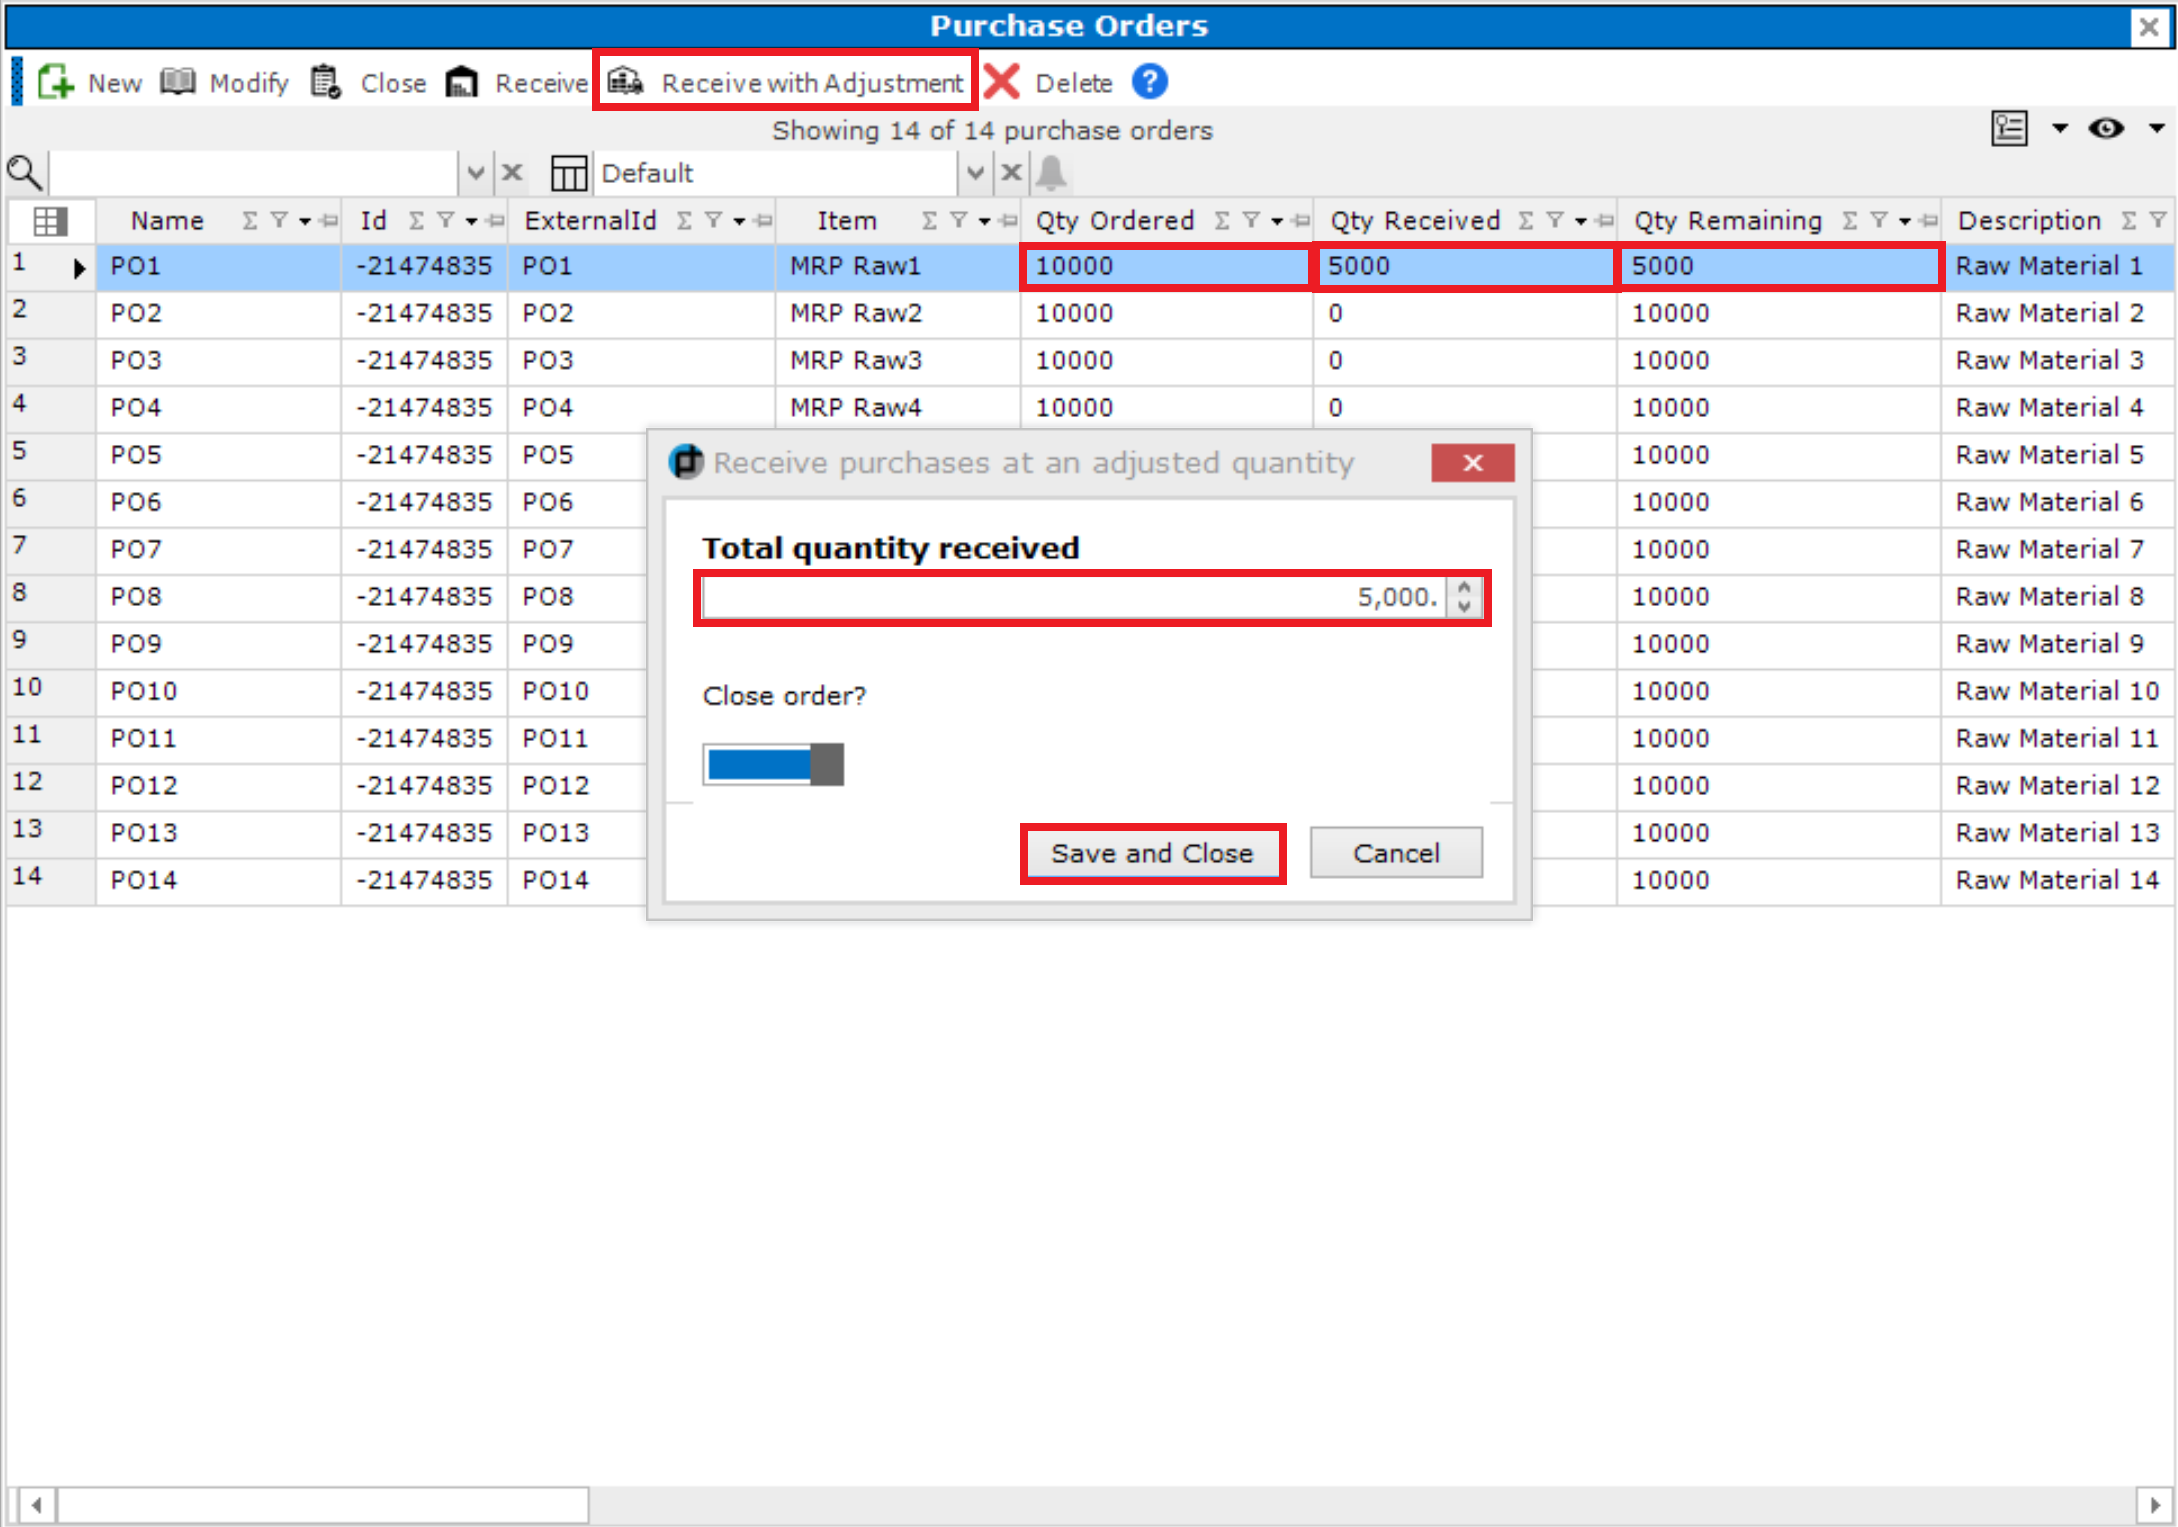This screenshot has width=2178, height=1527.
Task: Click the row 1 current-row arrow
Action: pos(79,268)
